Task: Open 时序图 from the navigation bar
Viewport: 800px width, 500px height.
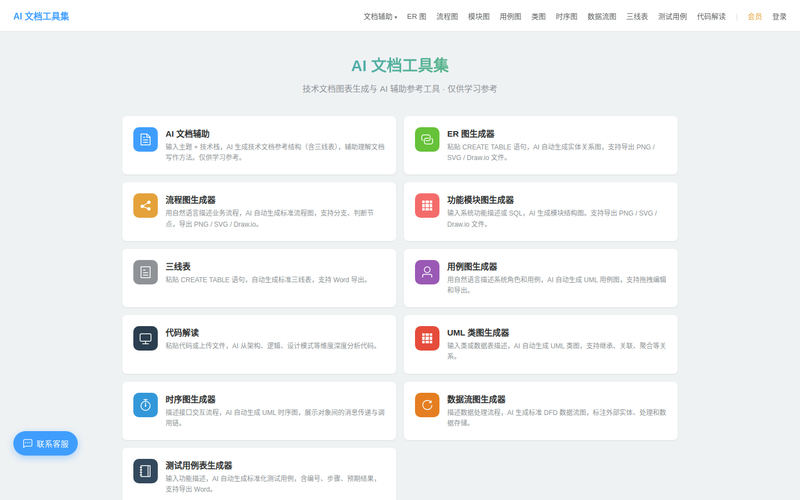Action: click(566, 16)
